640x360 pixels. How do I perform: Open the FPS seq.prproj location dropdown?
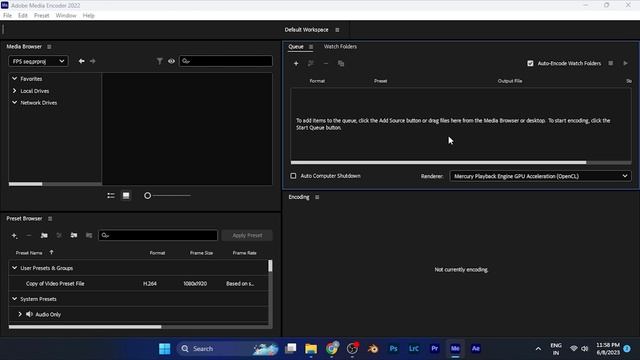tap(38, 61)
